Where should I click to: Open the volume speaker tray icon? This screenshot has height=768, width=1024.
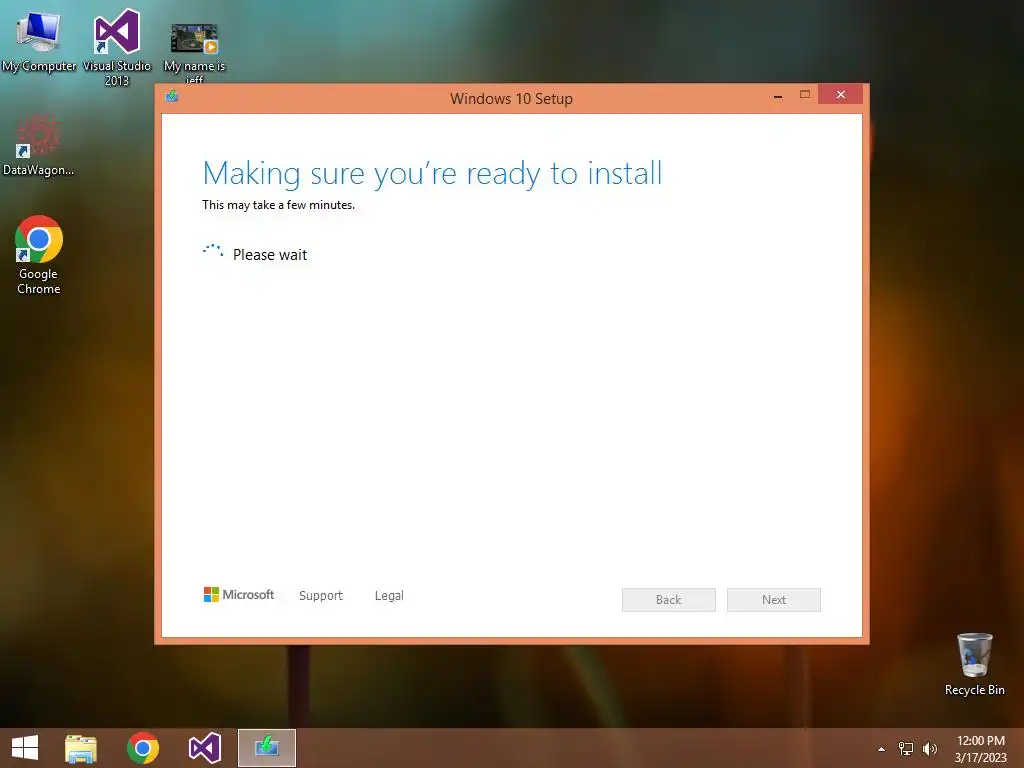click(929, 749)
